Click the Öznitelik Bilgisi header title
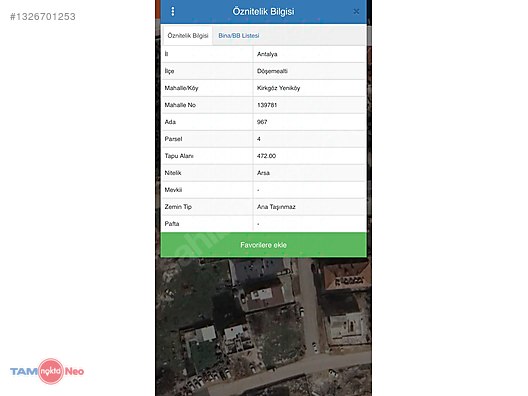 263,11
